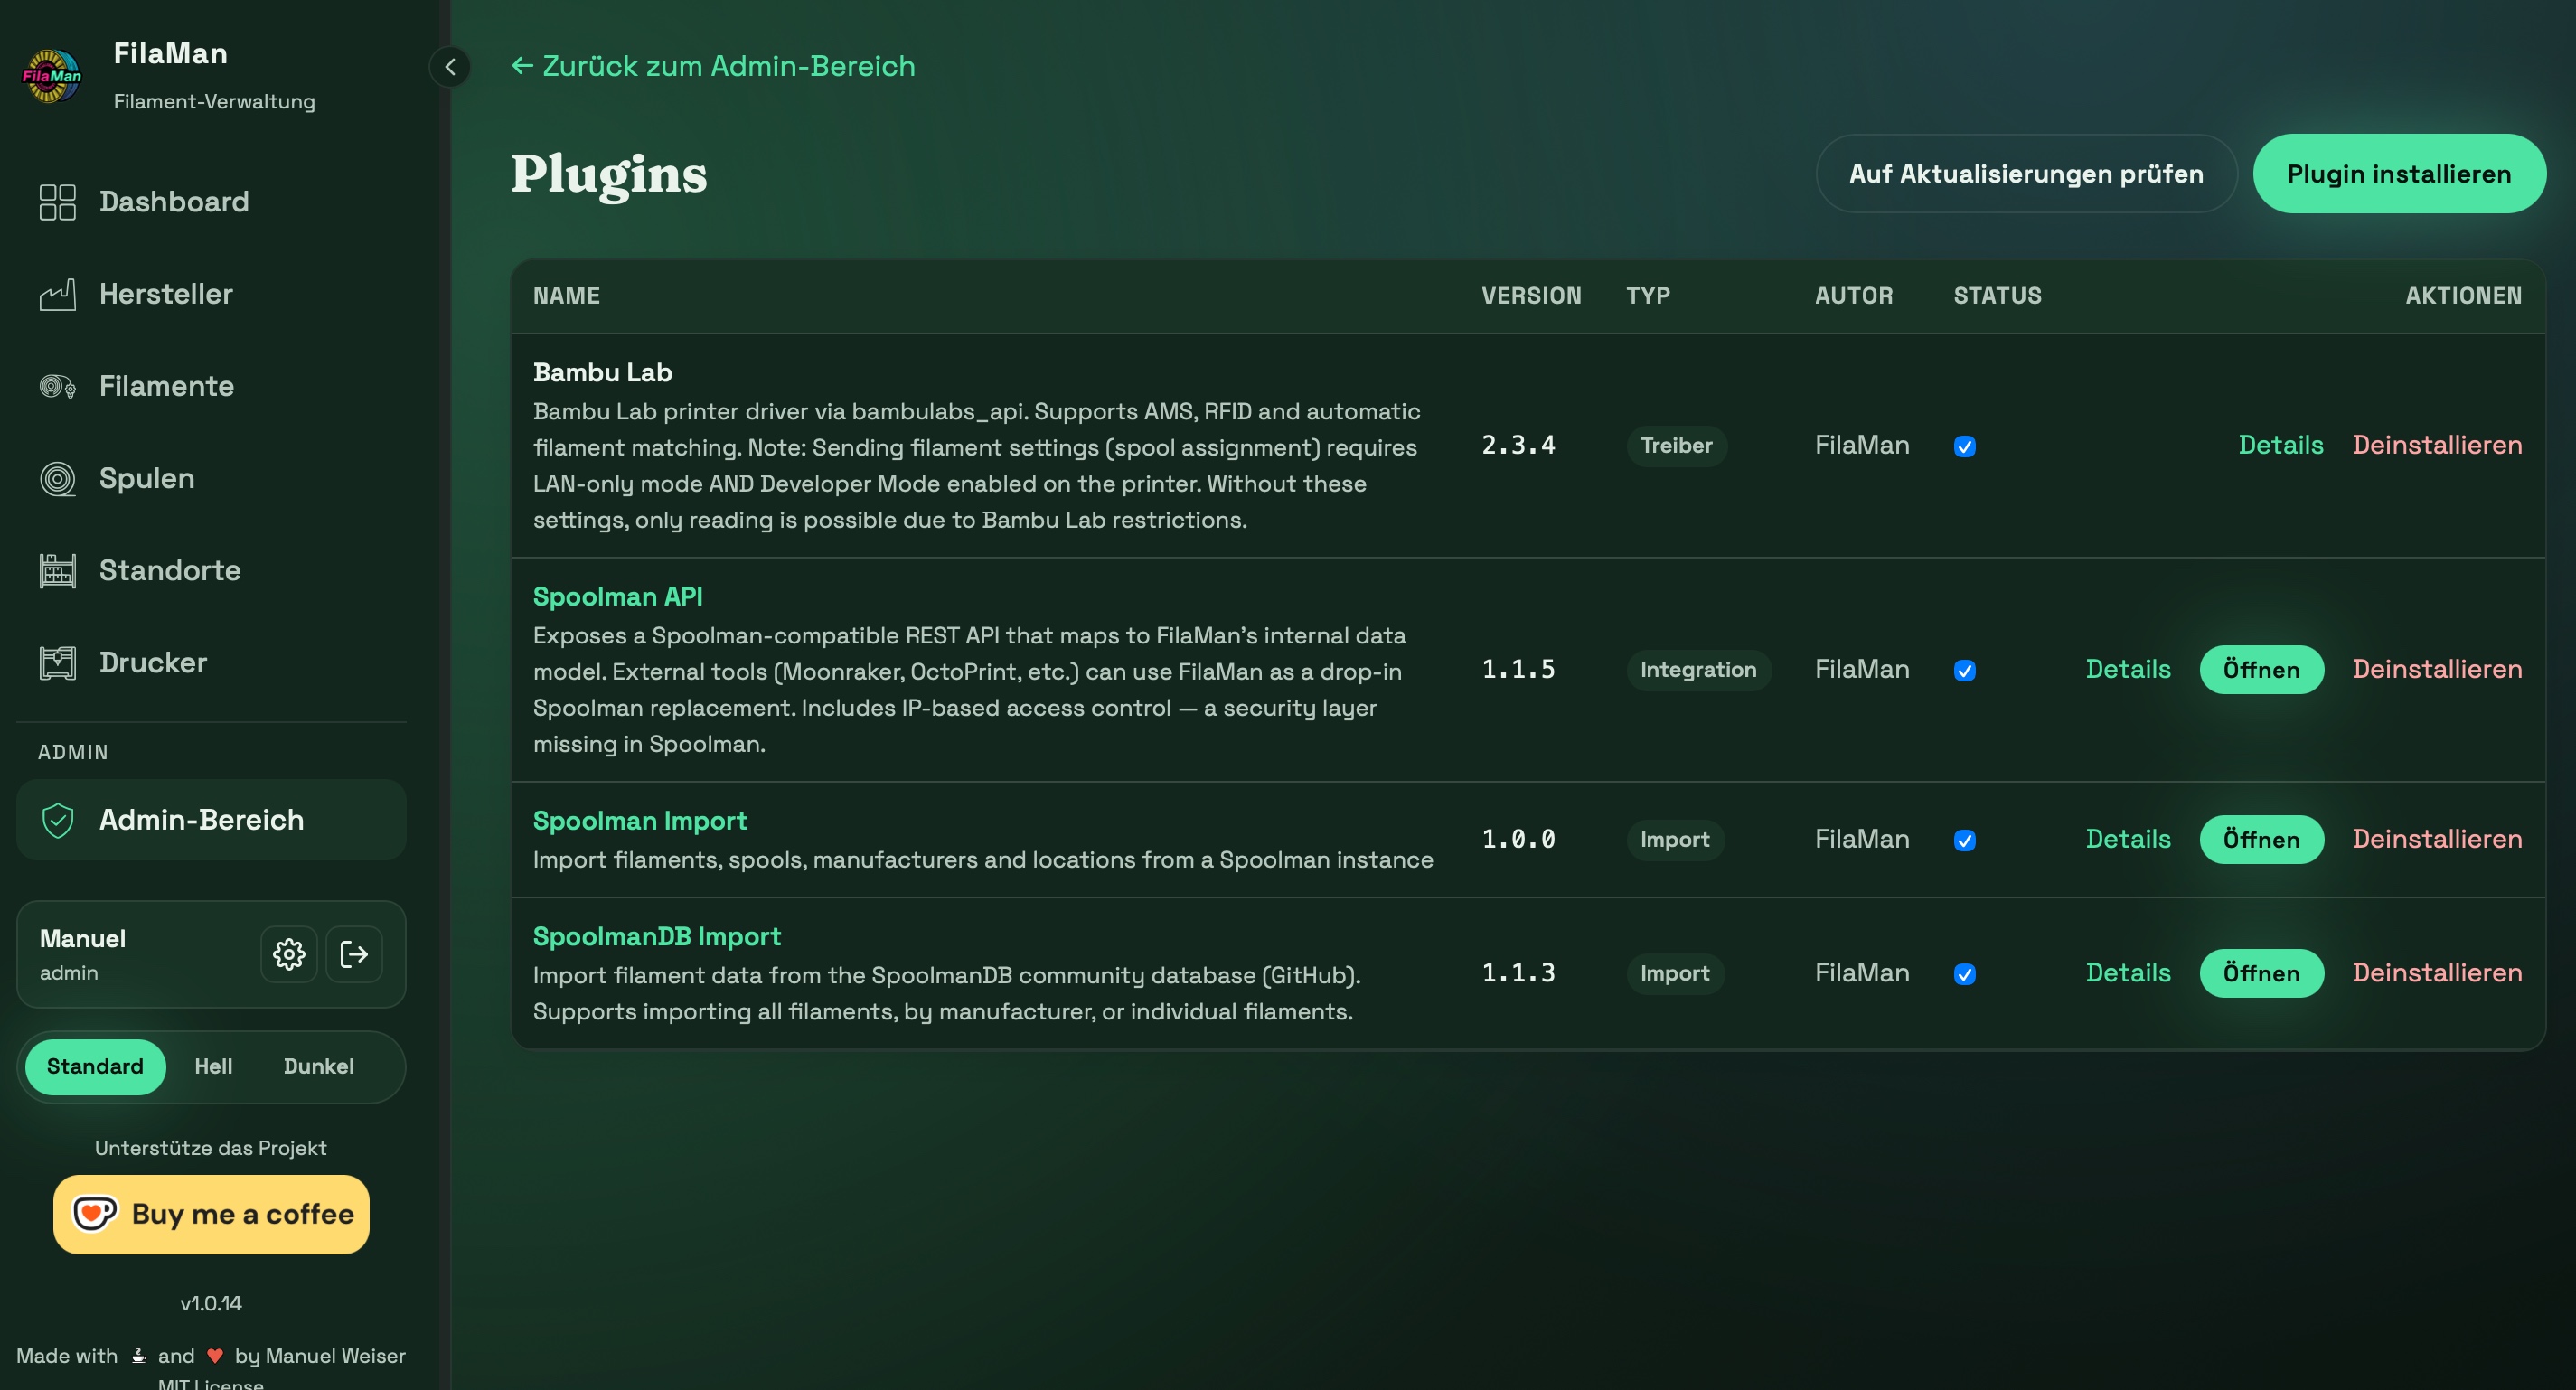Open Standorte with the shelf icon
The height and width of the screenshot is (1390, 2576).
pyautogui.click(x=57, y=570)
